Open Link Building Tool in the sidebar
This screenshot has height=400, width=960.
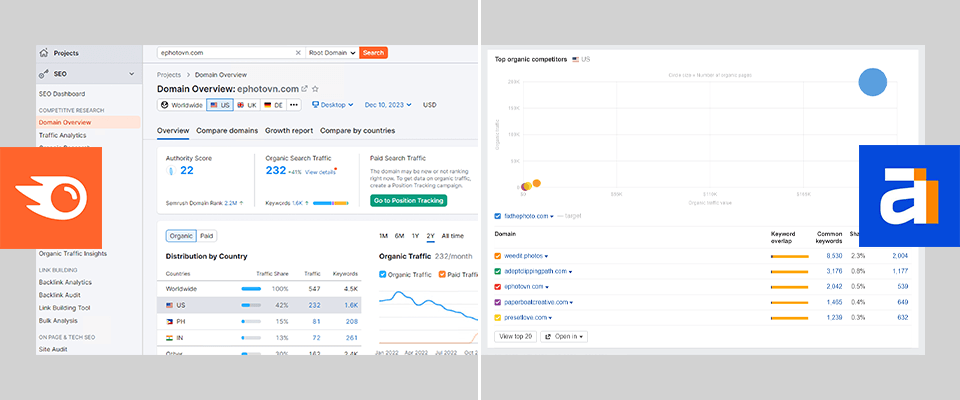click(x=64, y=308)
